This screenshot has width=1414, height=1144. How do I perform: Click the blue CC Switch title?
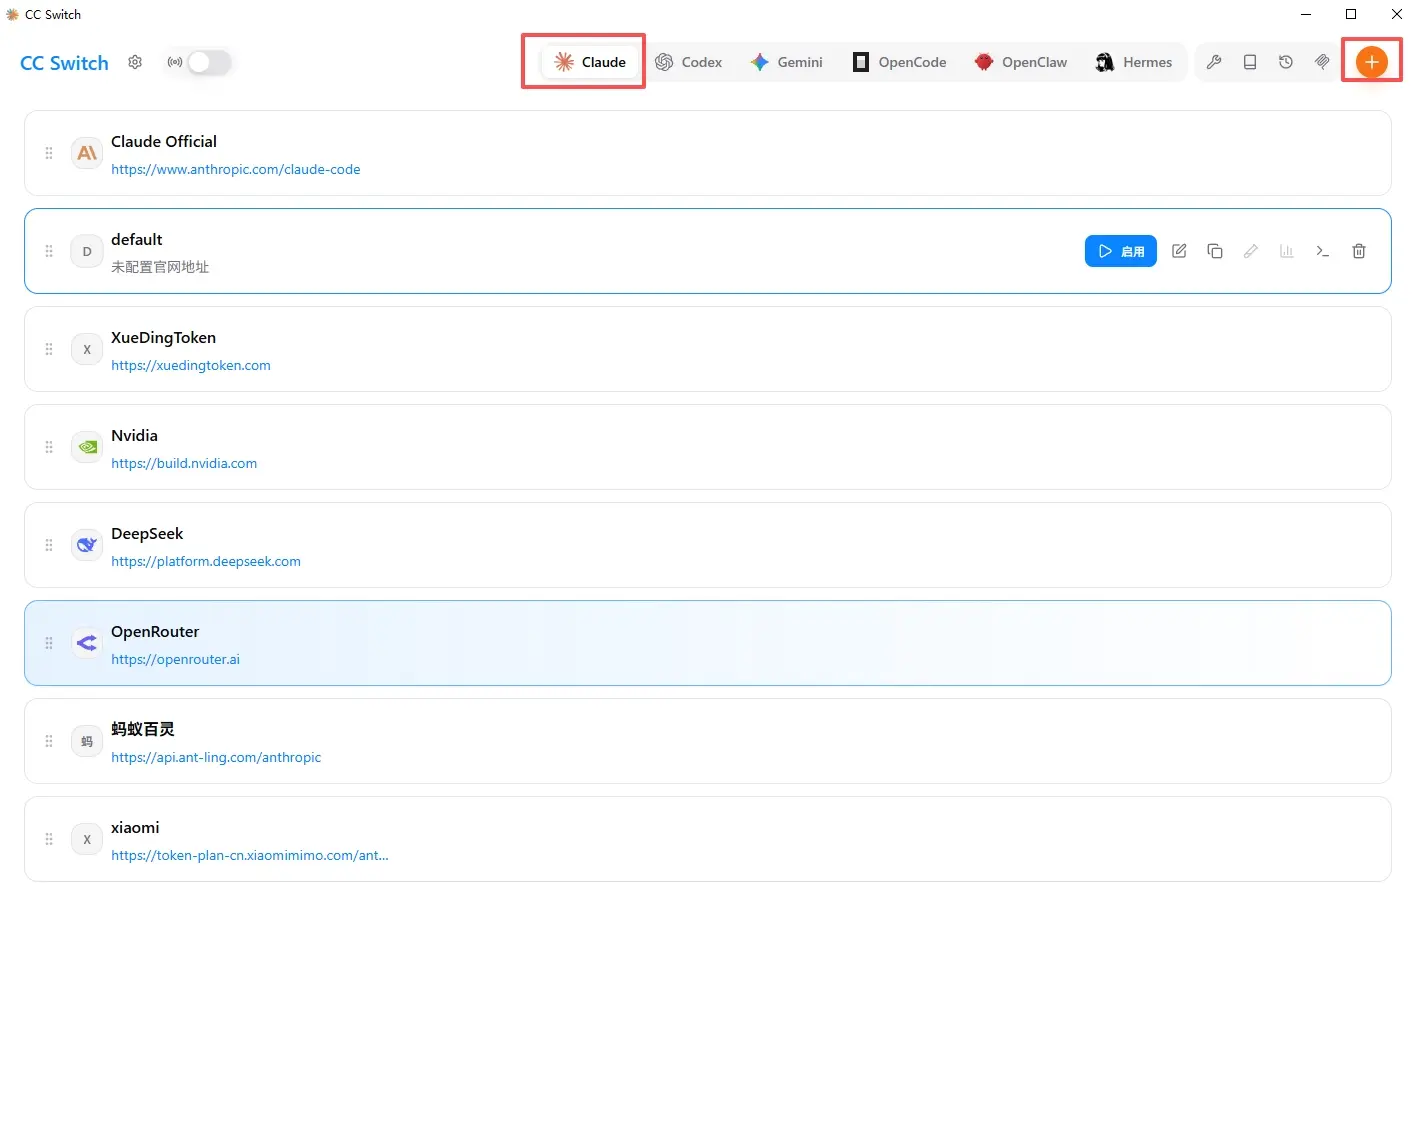tap(64, 63)
